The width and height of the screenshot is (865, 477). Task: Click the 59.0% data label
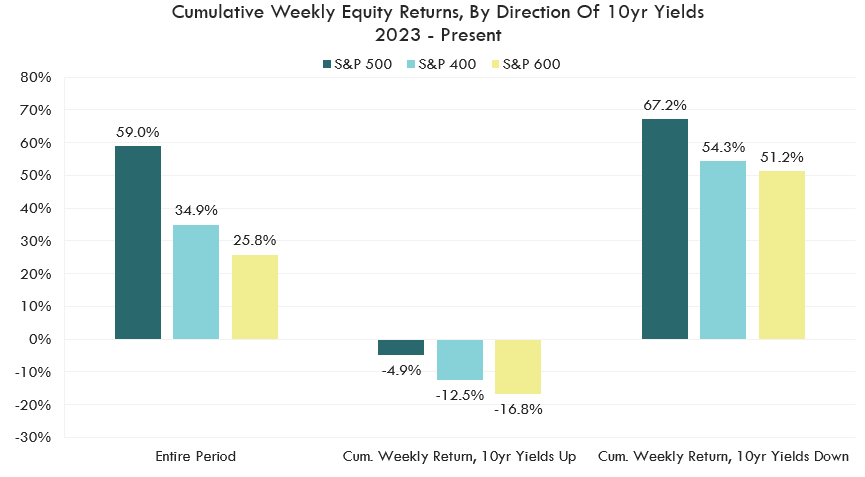[138, 131]
